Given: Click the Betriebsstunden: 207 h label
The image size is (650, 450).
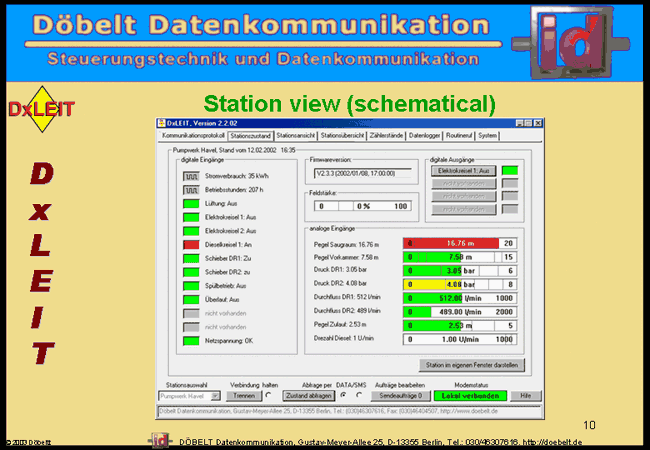Looking at the screenshot, I should tap(234, 190).
